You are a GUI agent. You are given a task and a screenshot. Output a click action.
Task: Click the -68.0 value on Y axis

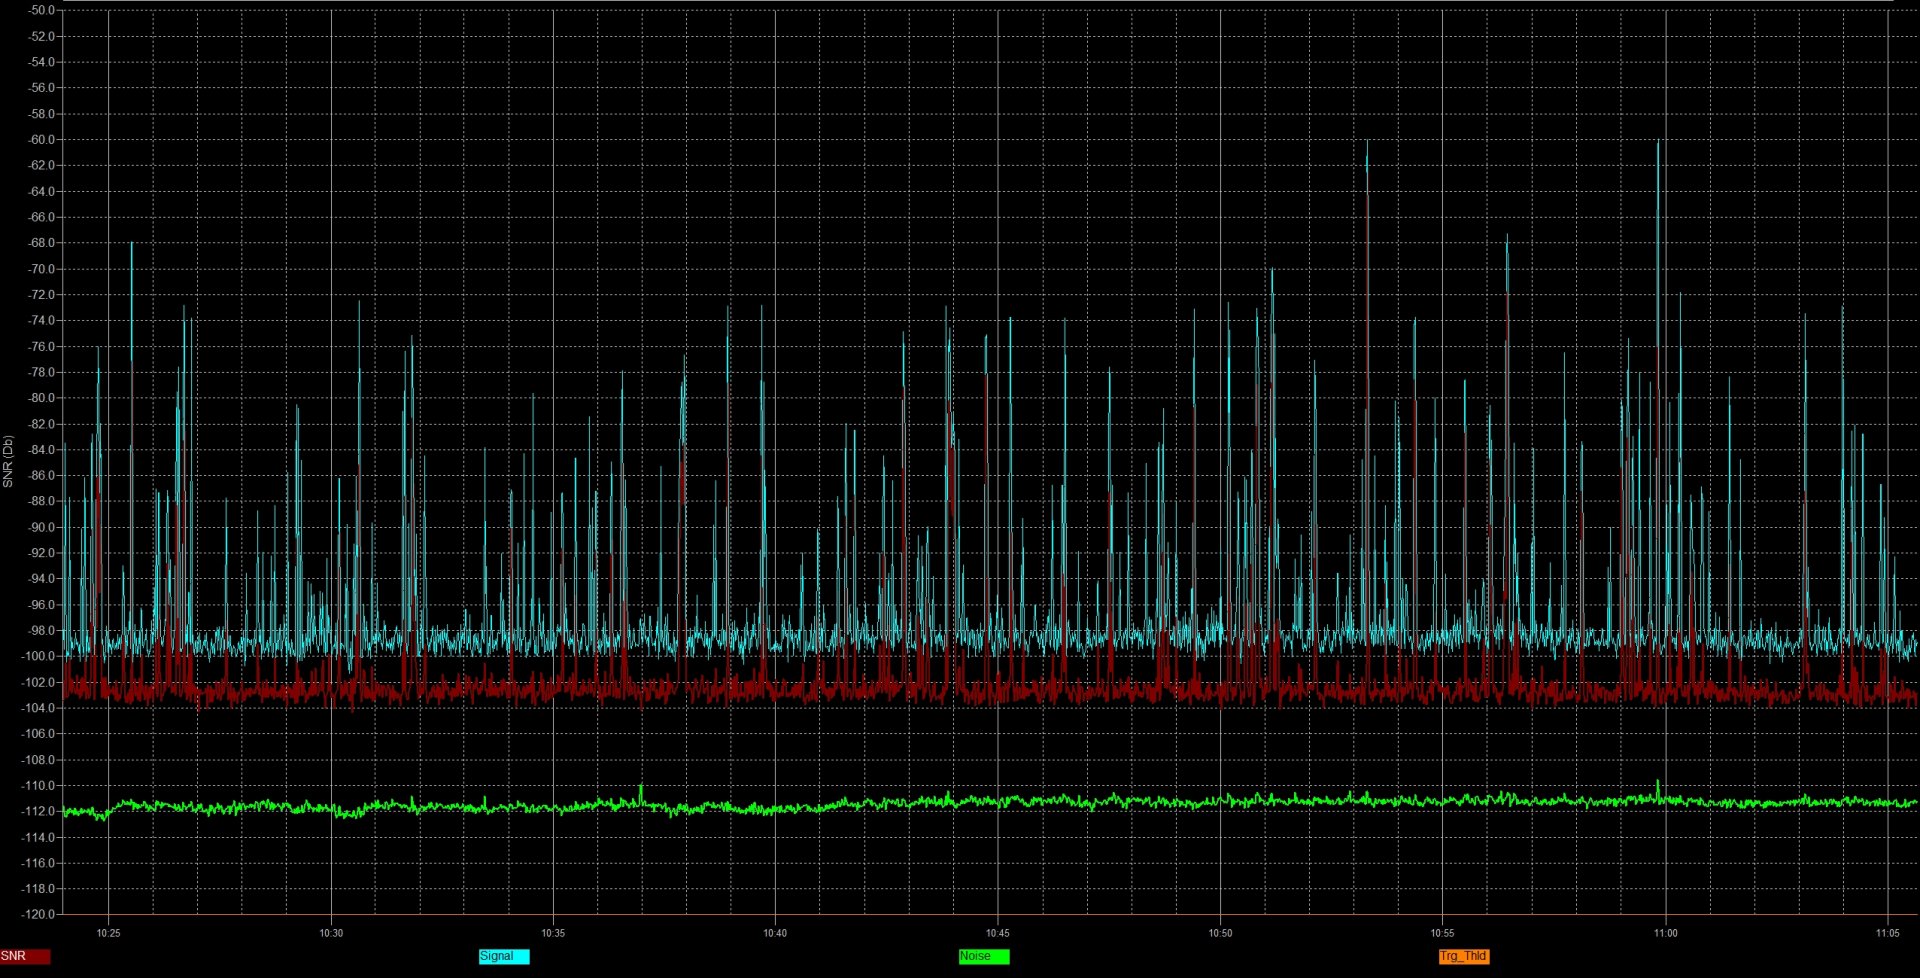coord(42,243)
